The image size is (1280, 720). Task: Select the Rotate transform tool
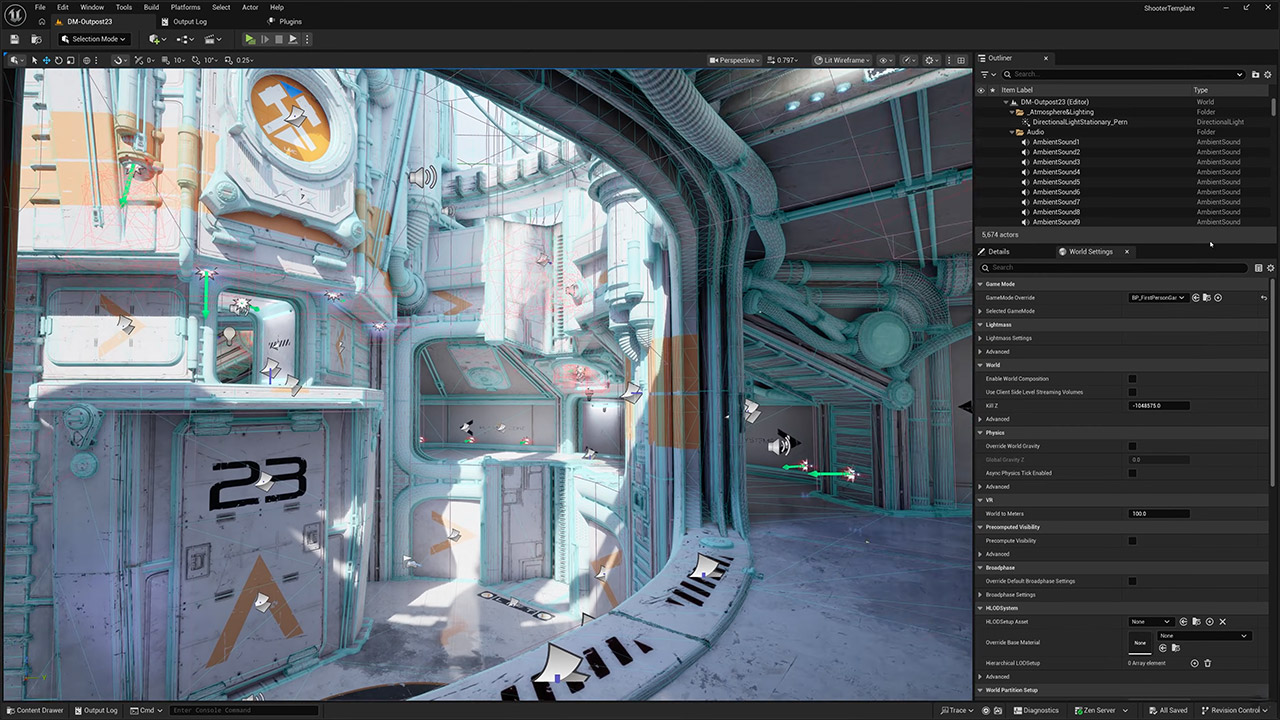pyautogui.click(x=57, y=59)
